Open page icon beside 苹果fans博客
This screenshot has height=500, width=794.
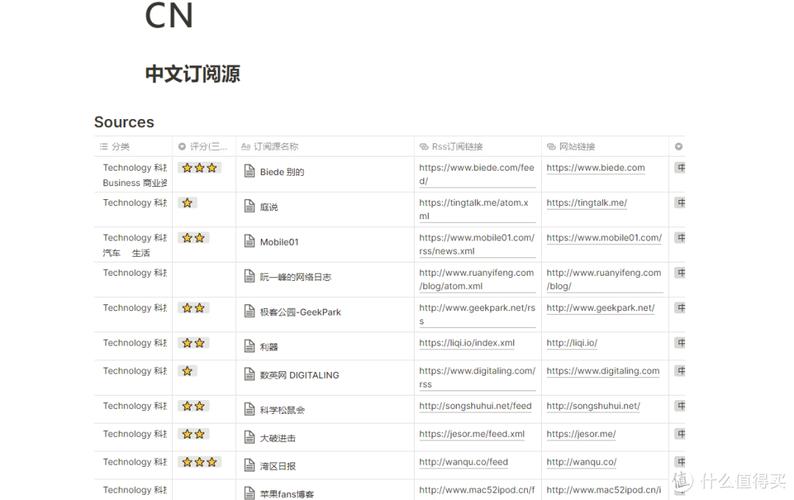point(249,493)
